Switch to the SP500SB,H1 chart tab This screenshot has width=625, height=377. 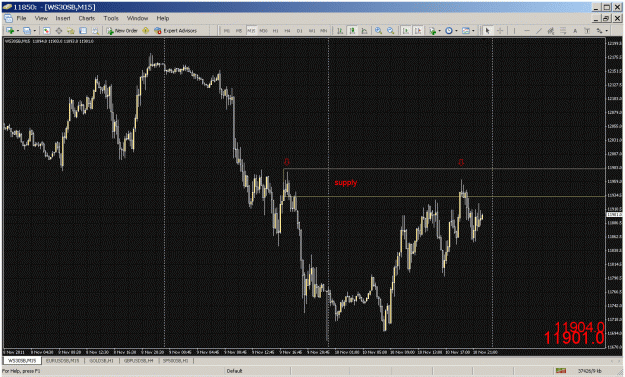tap(175, 361)
